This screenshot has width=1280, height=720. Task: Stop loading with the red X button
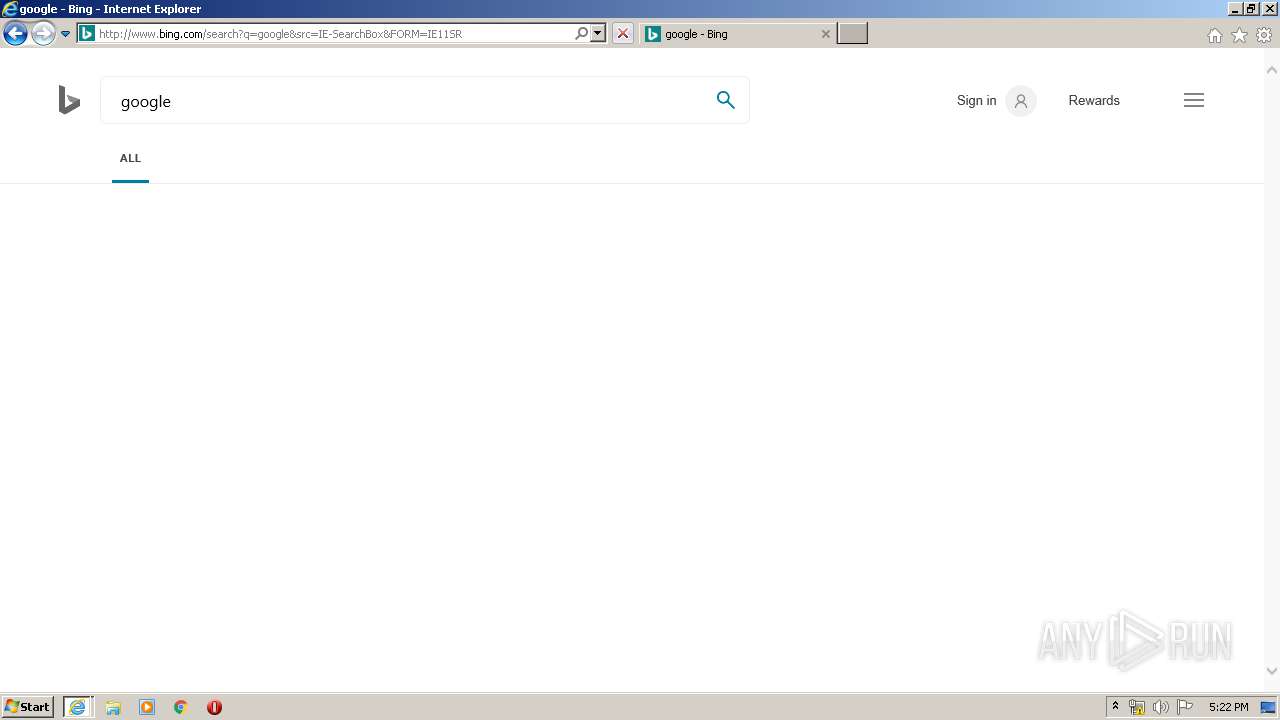[x=622, y=33]
